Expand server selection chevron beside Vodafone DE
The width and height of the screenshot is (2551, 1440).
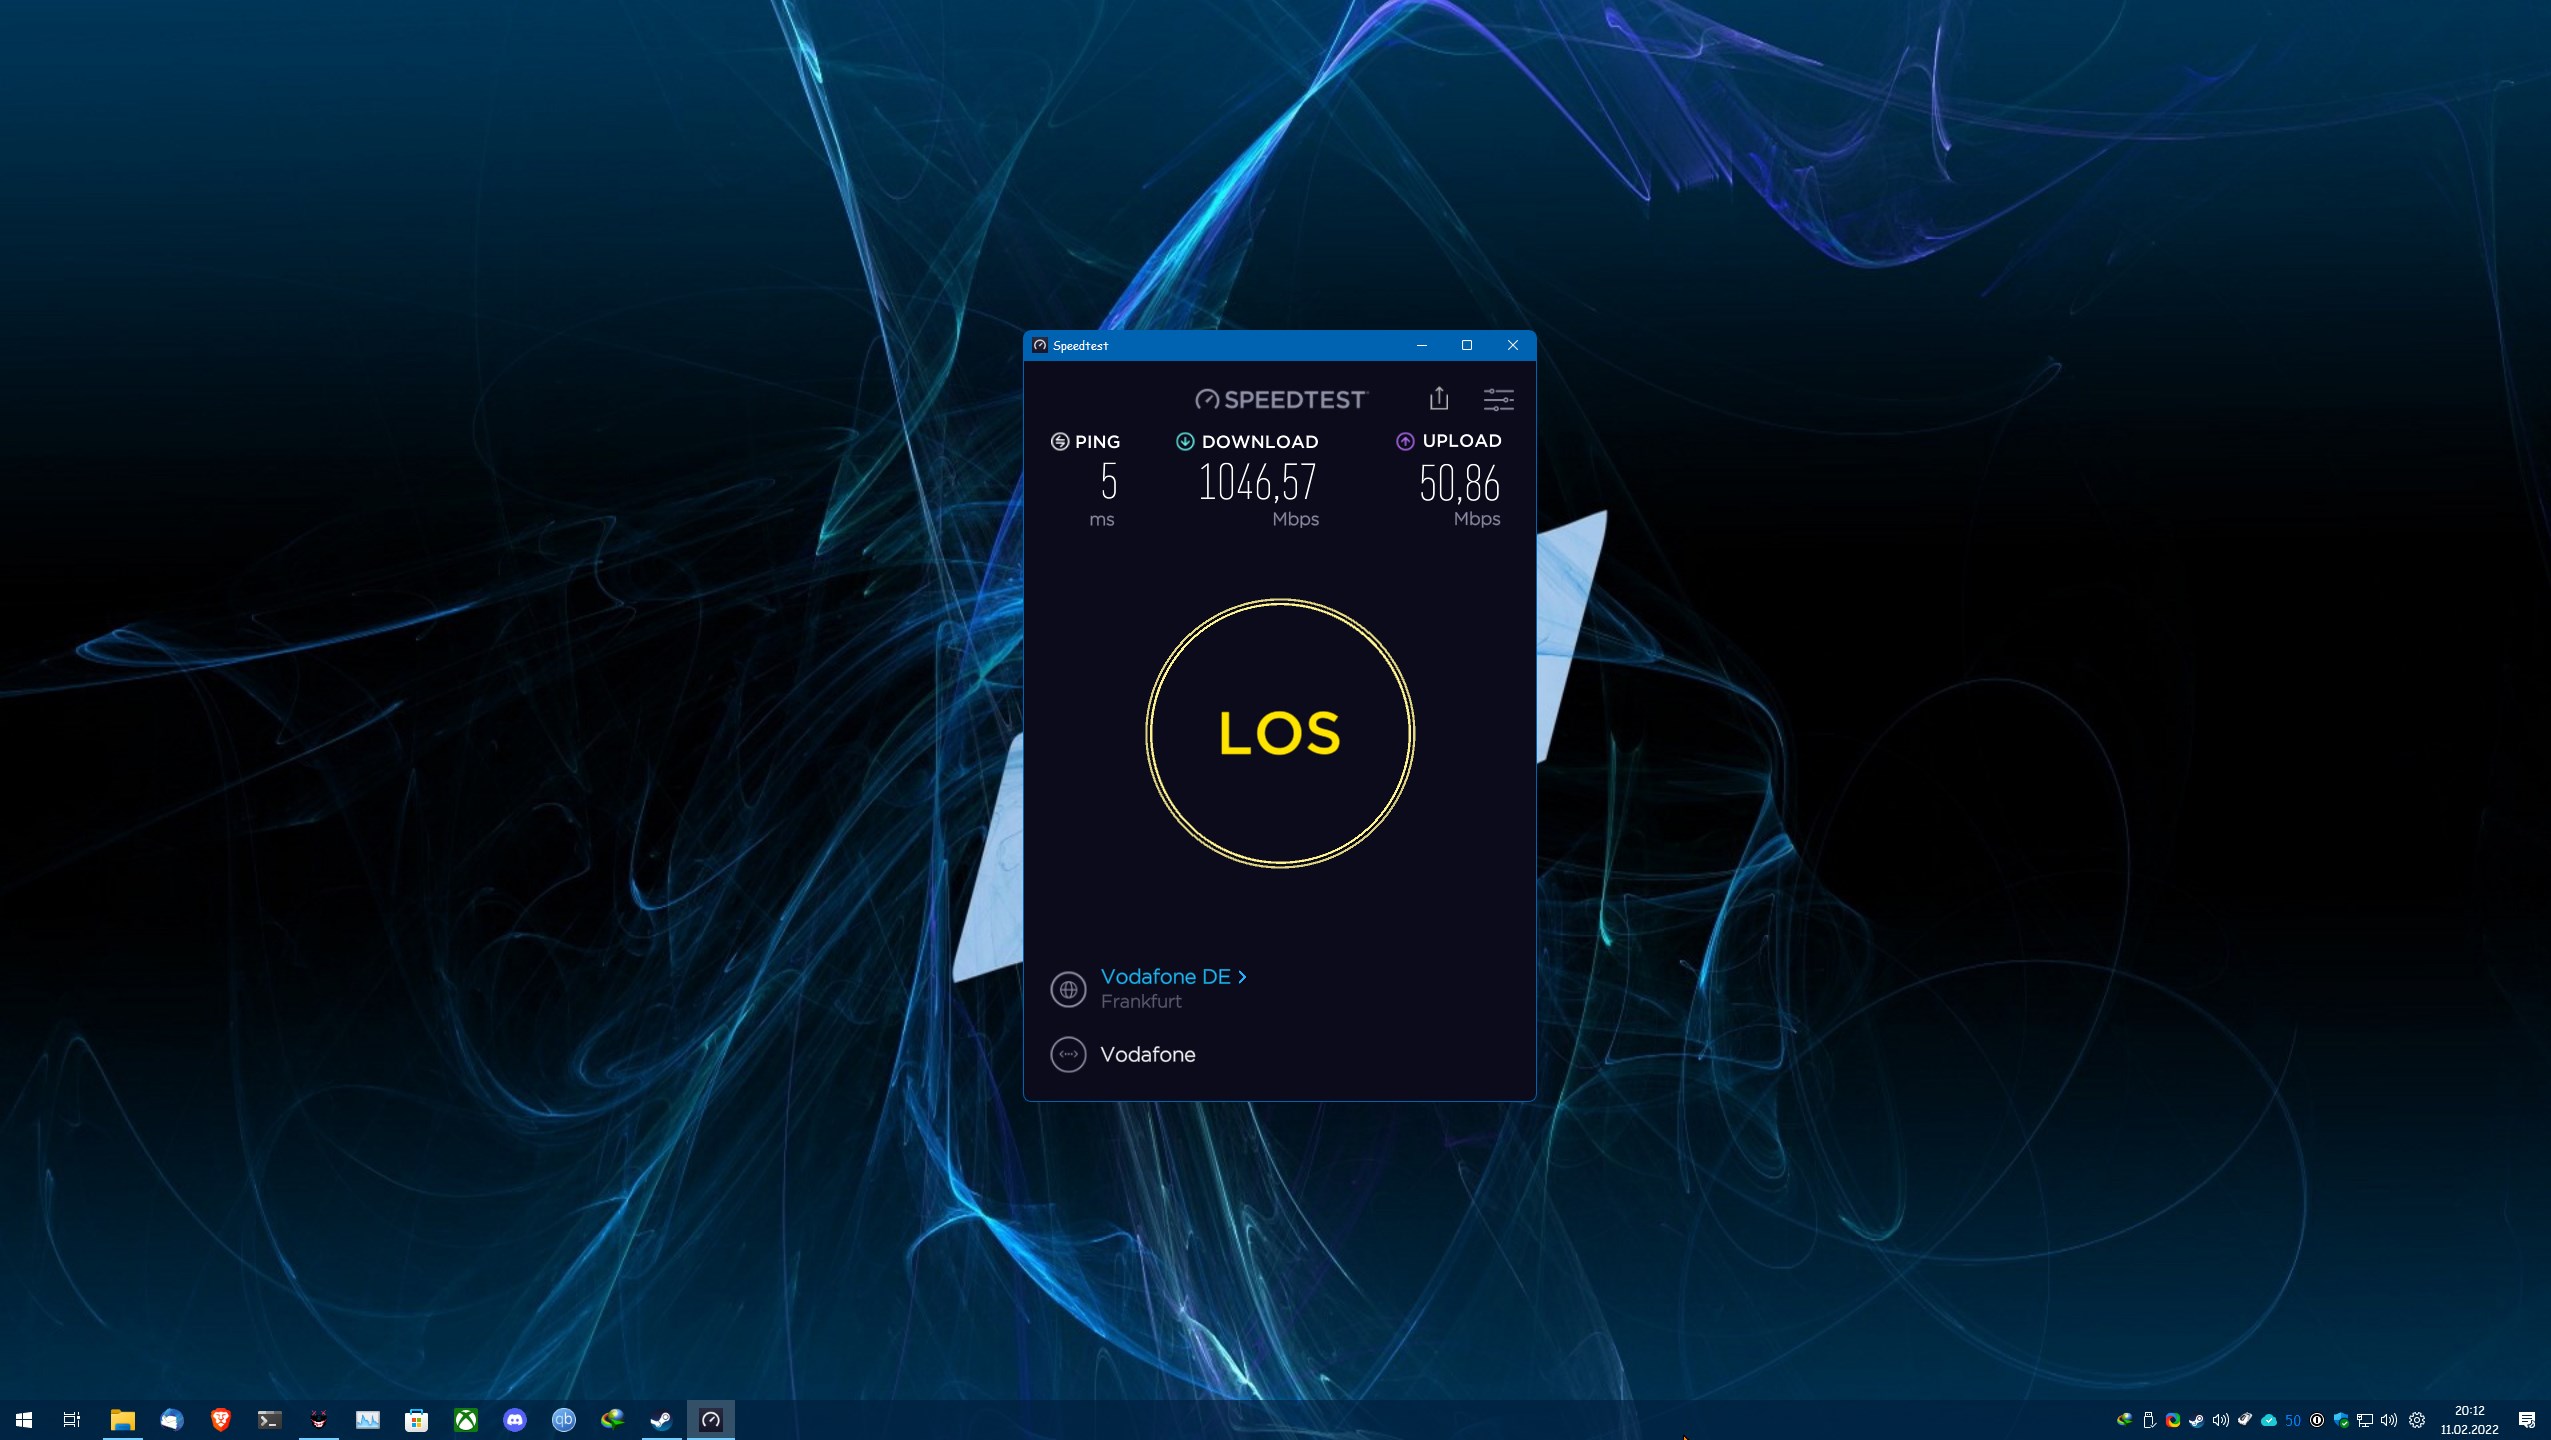click(1242, 977)
